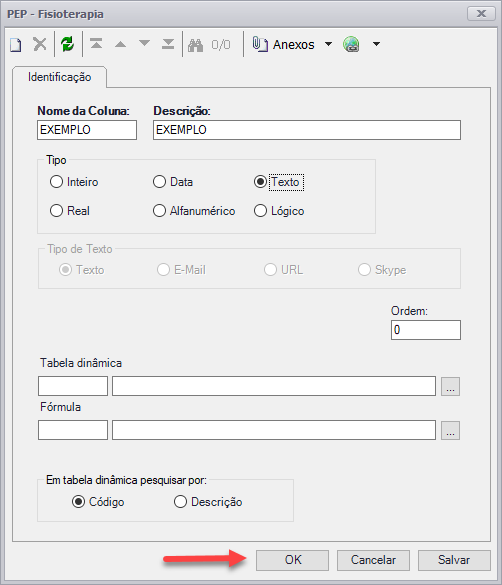The height and width of the screenshot is (585, 502).
Task: Click the Salvar button
Action: [454, 560]
